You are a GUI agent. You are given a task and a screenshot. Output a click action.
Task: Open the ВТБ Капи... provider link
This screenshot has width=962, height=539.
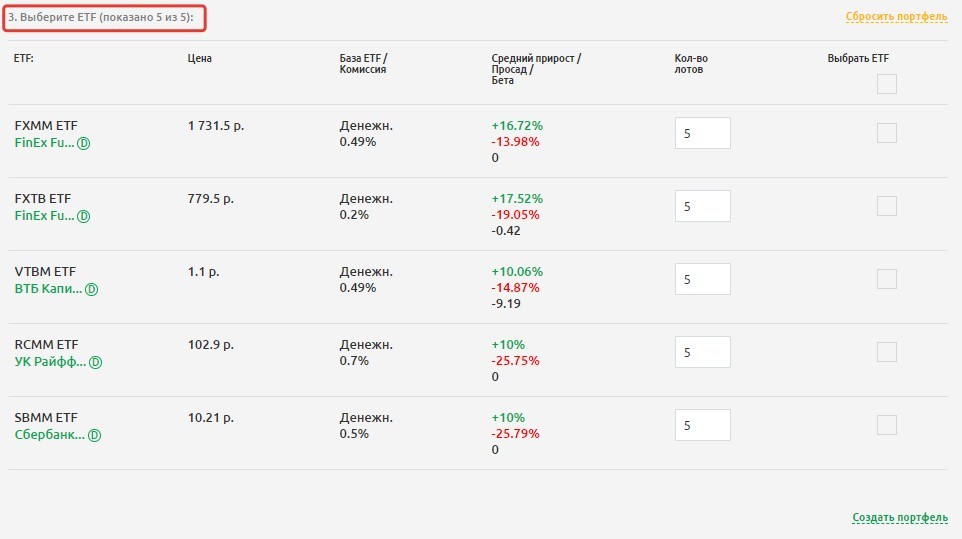click(47, 289)
